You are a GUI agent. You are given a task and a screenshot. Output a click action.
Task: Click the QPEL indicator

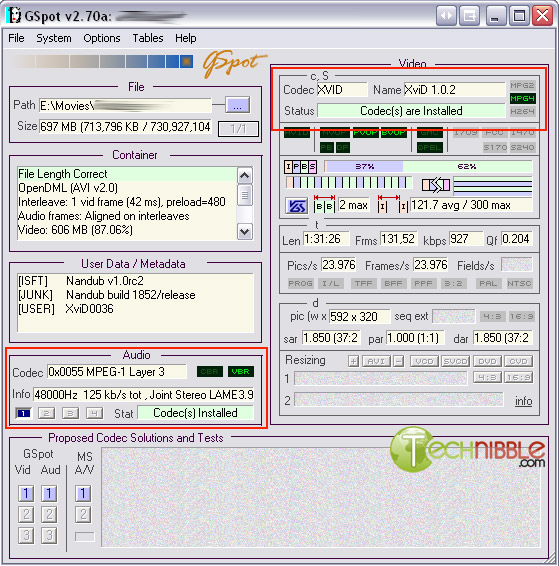pyautogui.click(x=430, y=147)
